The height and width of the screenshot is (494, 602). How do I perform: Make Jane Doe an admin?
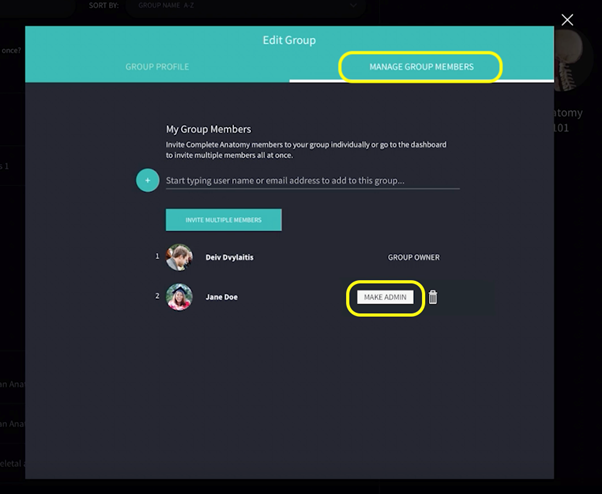coord(385,297)
